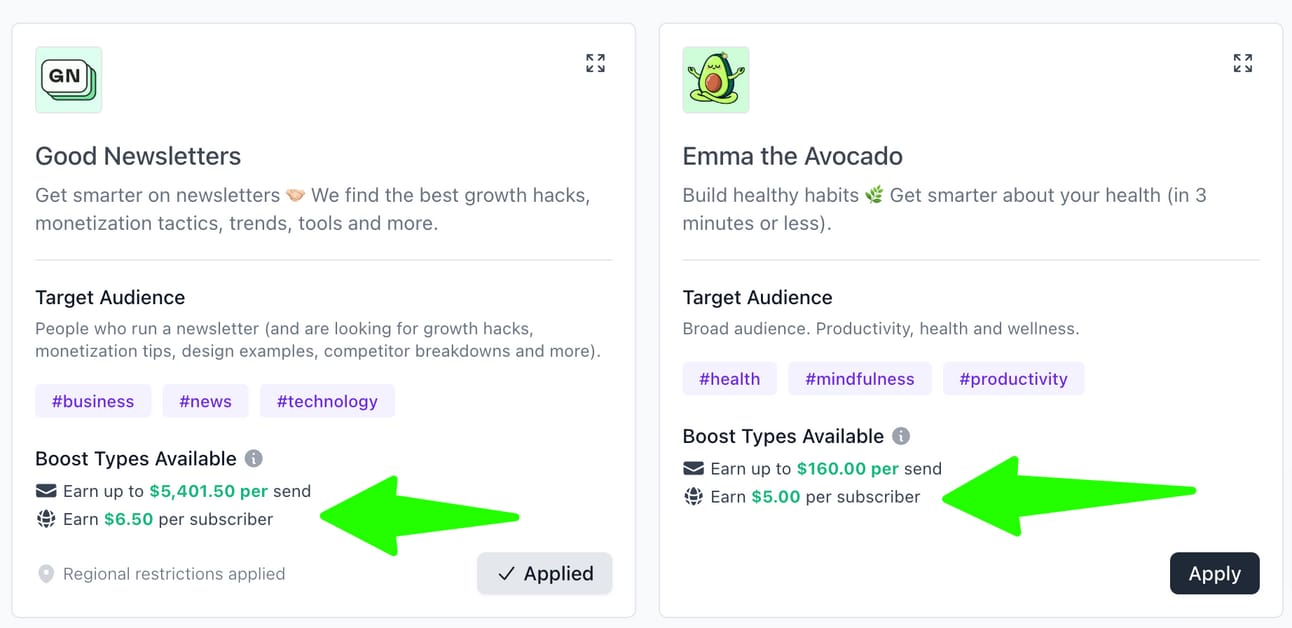The height and width of the screenshot is (628, 1292).
Task: Expand the Emma the Avocado card
Action: click(1242, 64)
